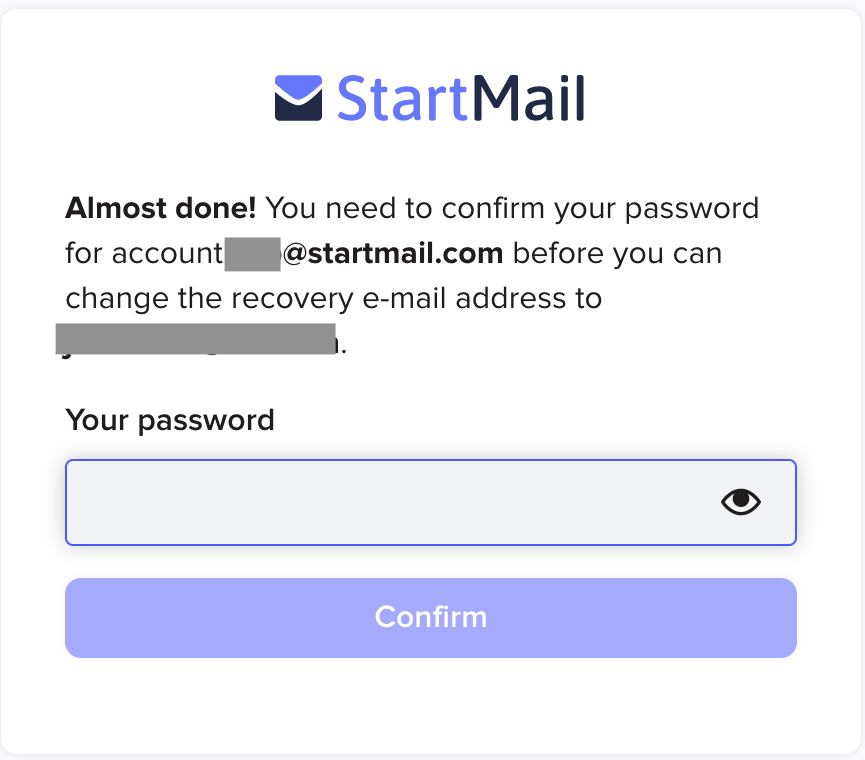Click the redacted account username before '@startmail.com'
The image size is (865, 760).
(251, 253)
